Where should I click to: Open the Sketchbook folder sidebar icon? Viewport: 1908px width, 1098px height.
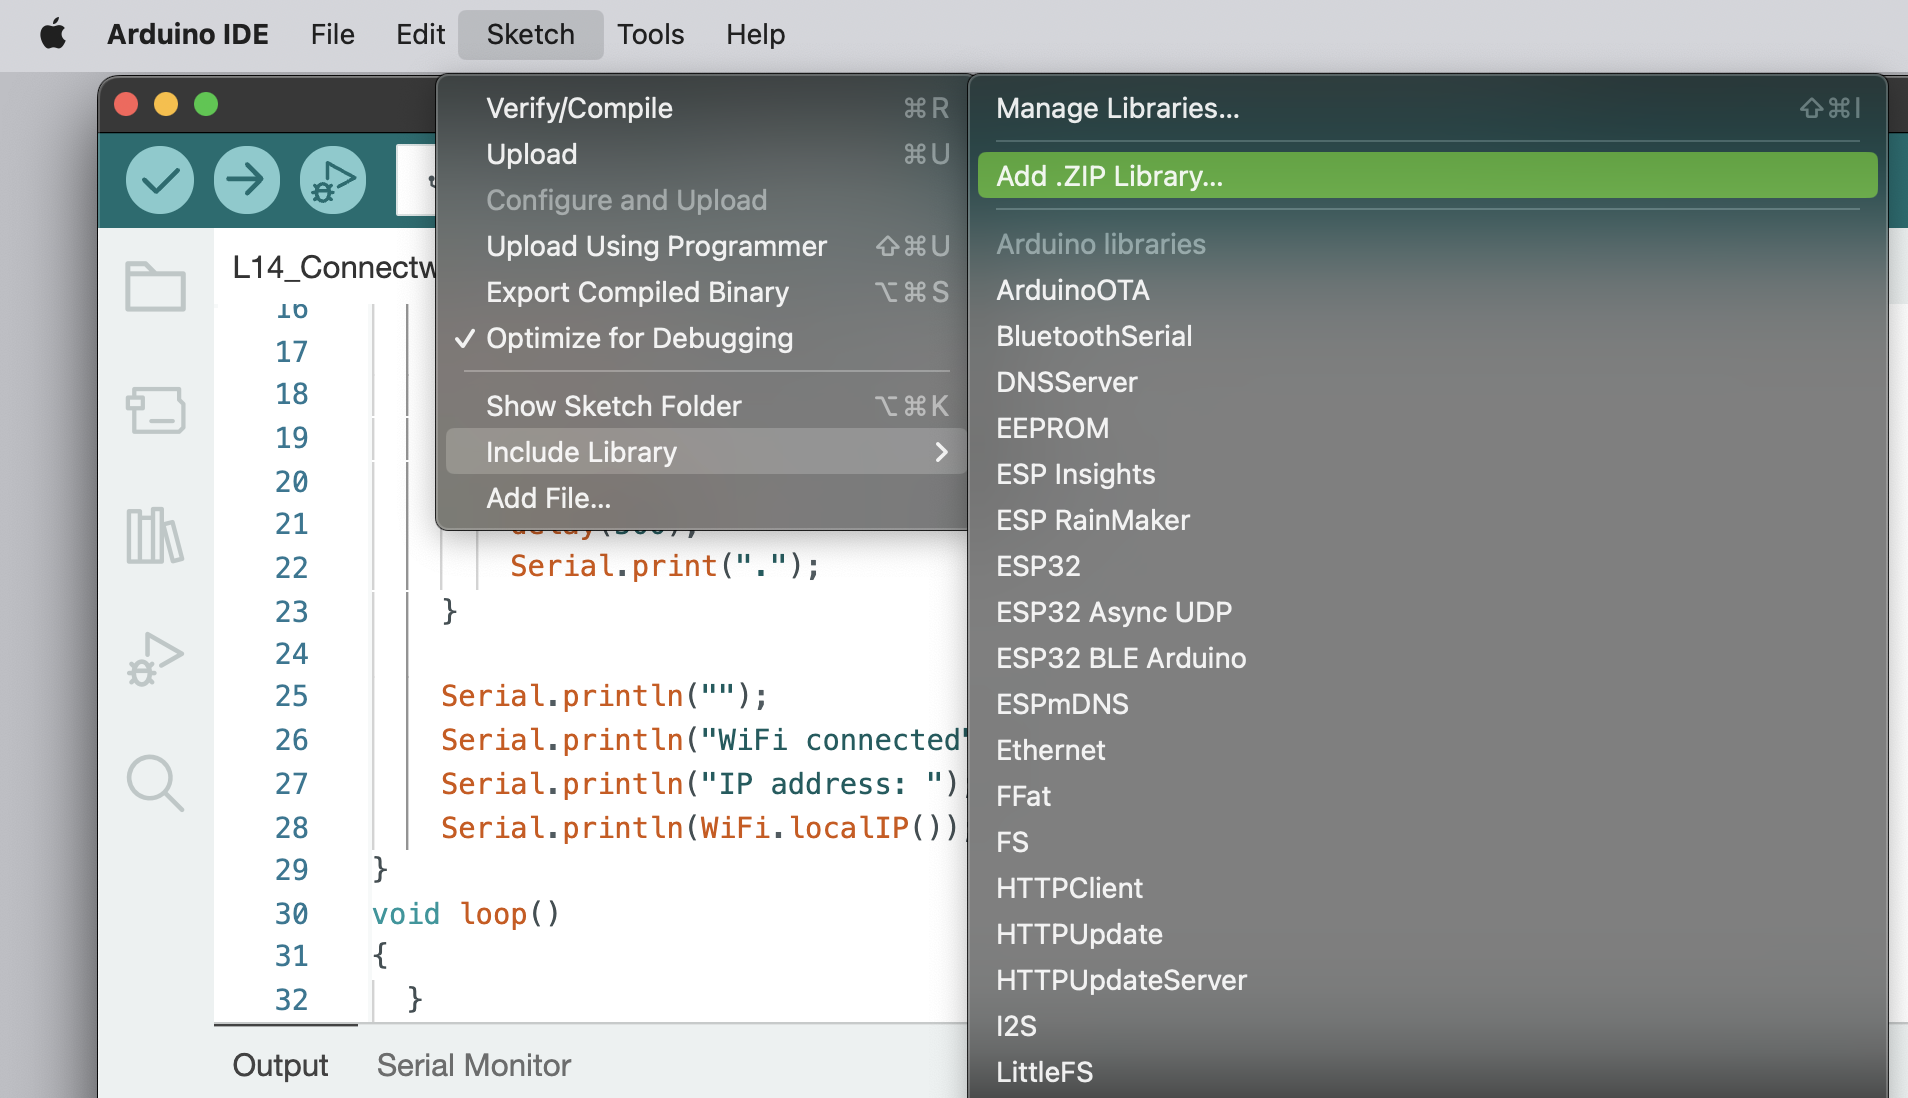coord(155,286)
